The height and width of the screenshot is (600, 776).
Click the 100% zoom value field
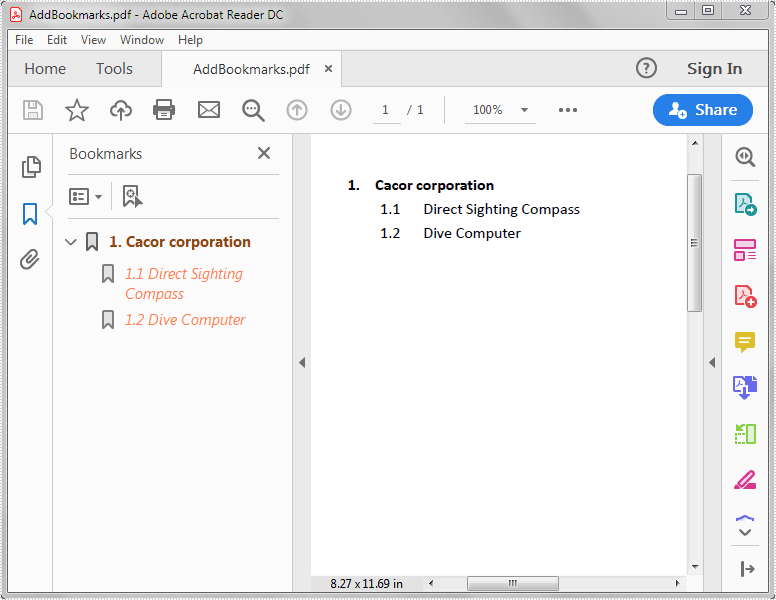tap(488, 110)
